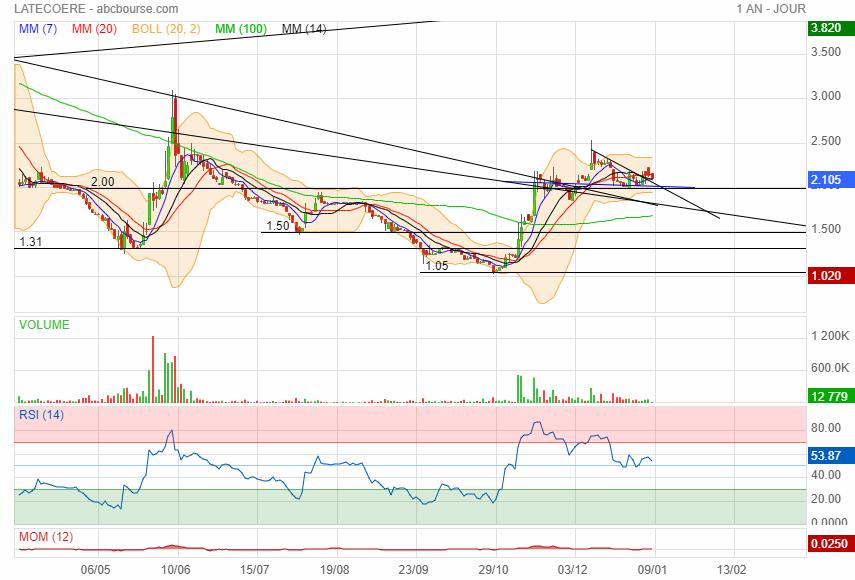This screenshot has width=855, height=580.
Task: Click the 20.00 RSI axis label
Action: tap(826, 499)
